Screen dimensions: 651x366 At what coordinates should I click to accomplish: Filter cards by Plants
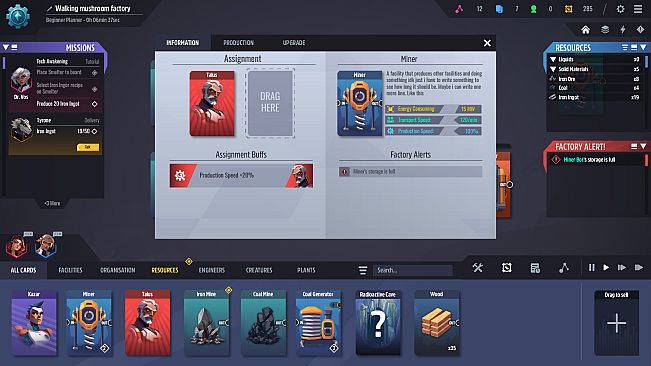click(306, 270)
